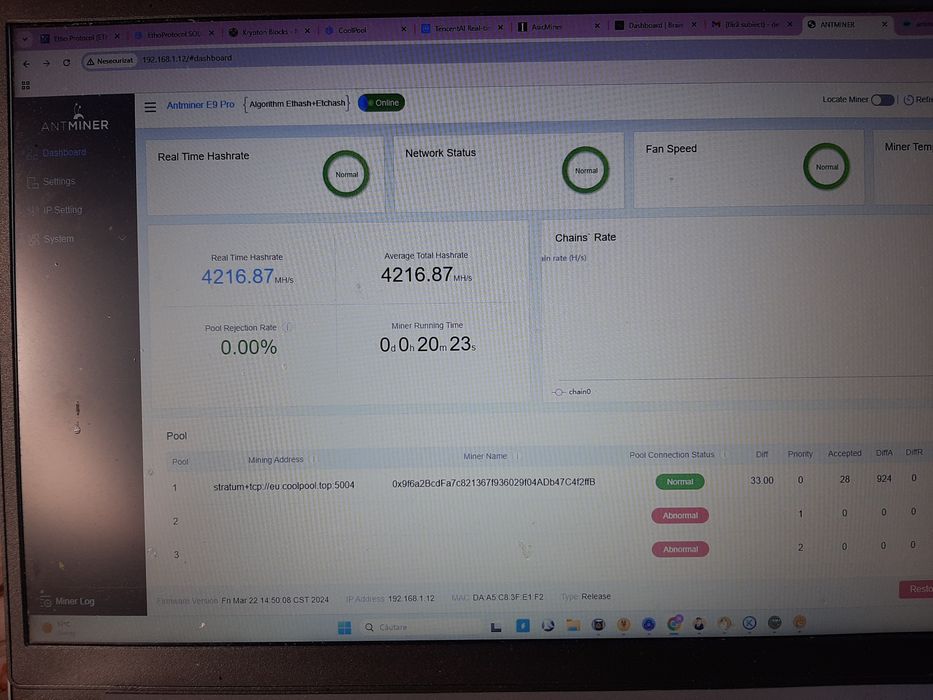Viewport: 933px width, 700px height.
Task: Switch to the TencentAI browser tab
Action: pos(462,28)
